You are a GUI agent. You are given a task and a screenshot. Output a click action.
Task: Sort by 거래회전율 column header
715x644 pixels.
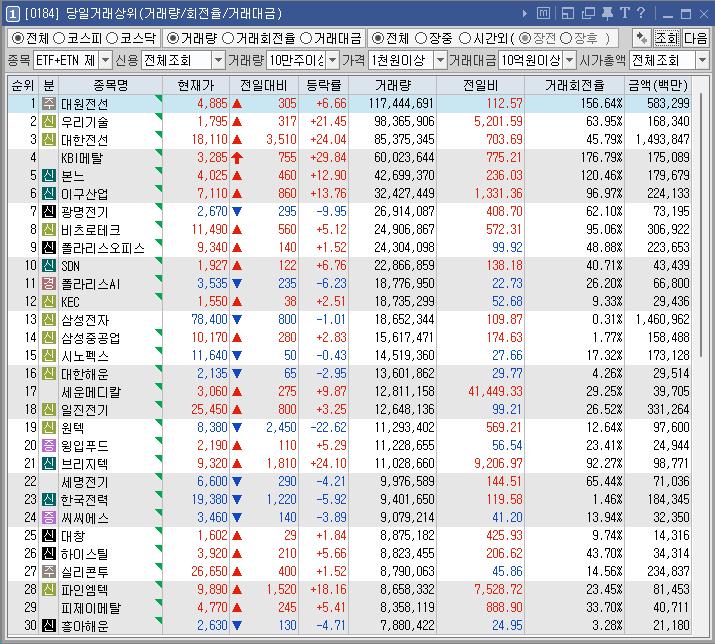click(575, 85)
